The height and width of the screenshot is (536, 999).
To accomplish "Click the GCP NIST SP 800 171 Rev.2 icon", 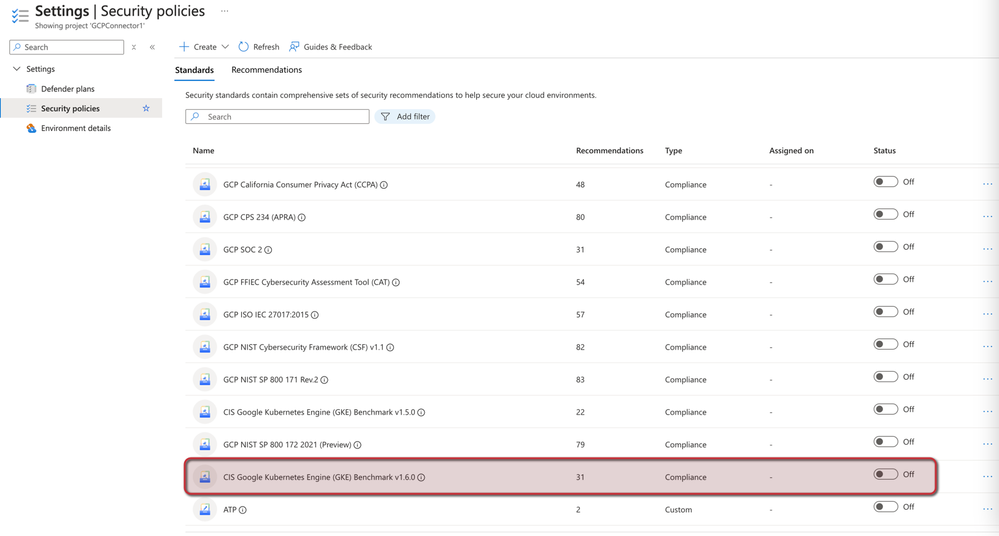I will pos(205,379).
